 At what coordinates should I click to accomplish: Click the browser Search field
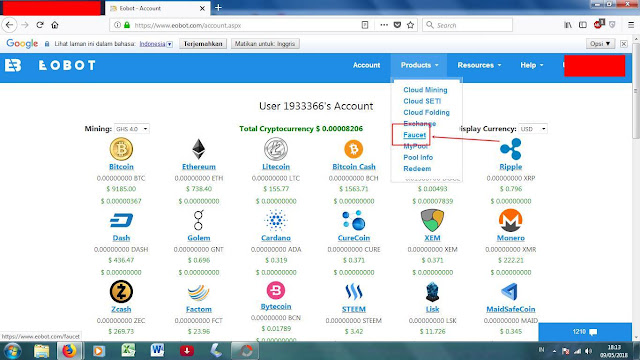[x=467, y=25]
